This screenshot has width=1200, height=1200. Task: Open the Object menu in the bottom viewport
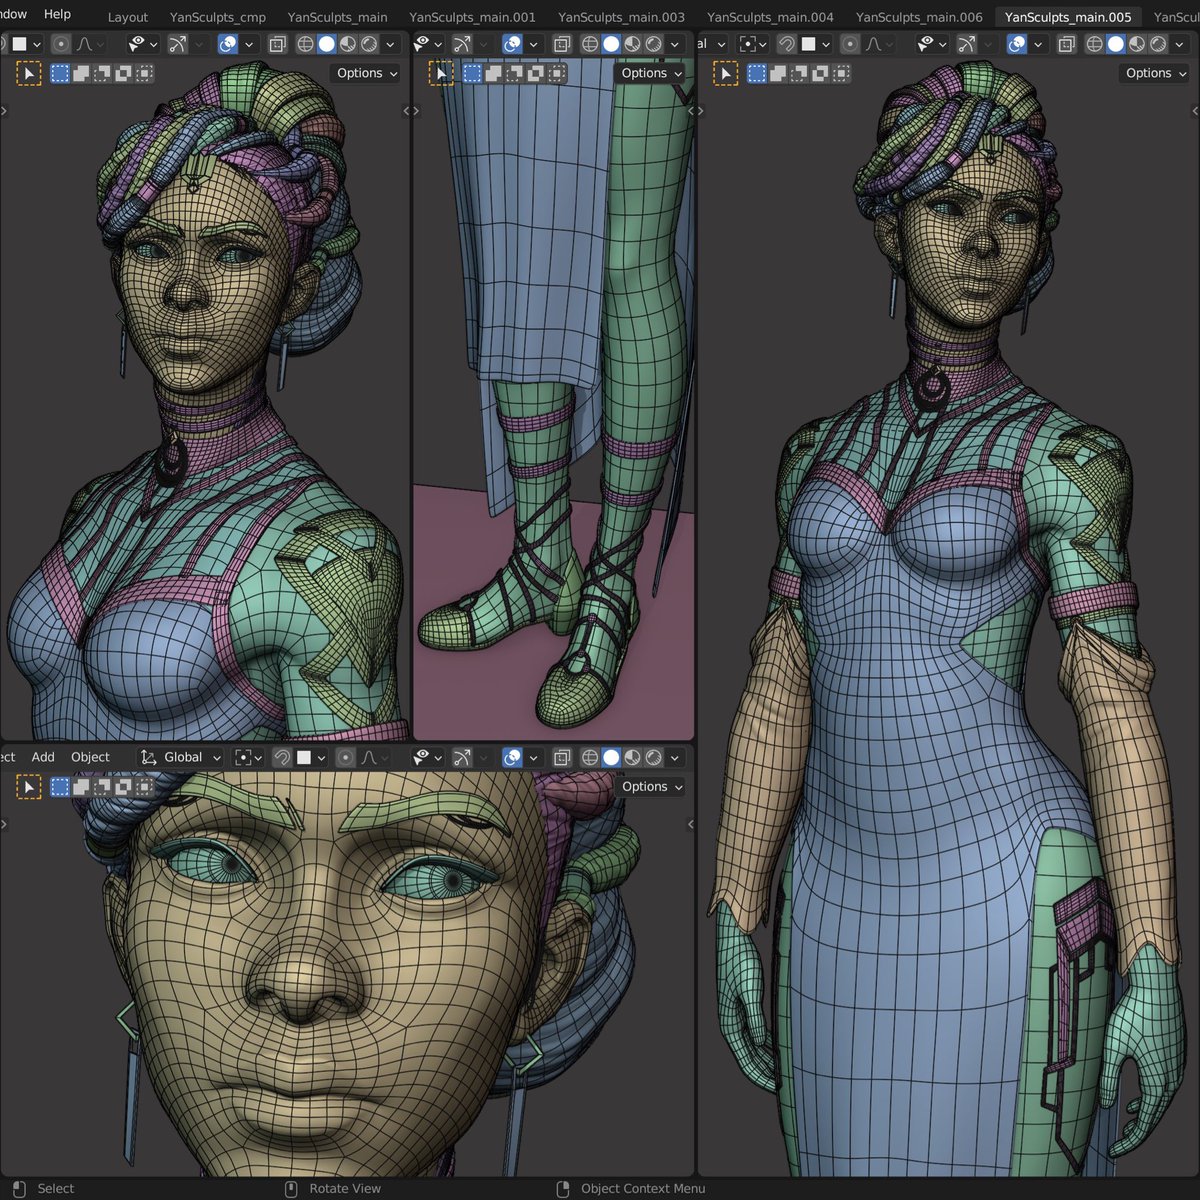click(x=90, y=757)
